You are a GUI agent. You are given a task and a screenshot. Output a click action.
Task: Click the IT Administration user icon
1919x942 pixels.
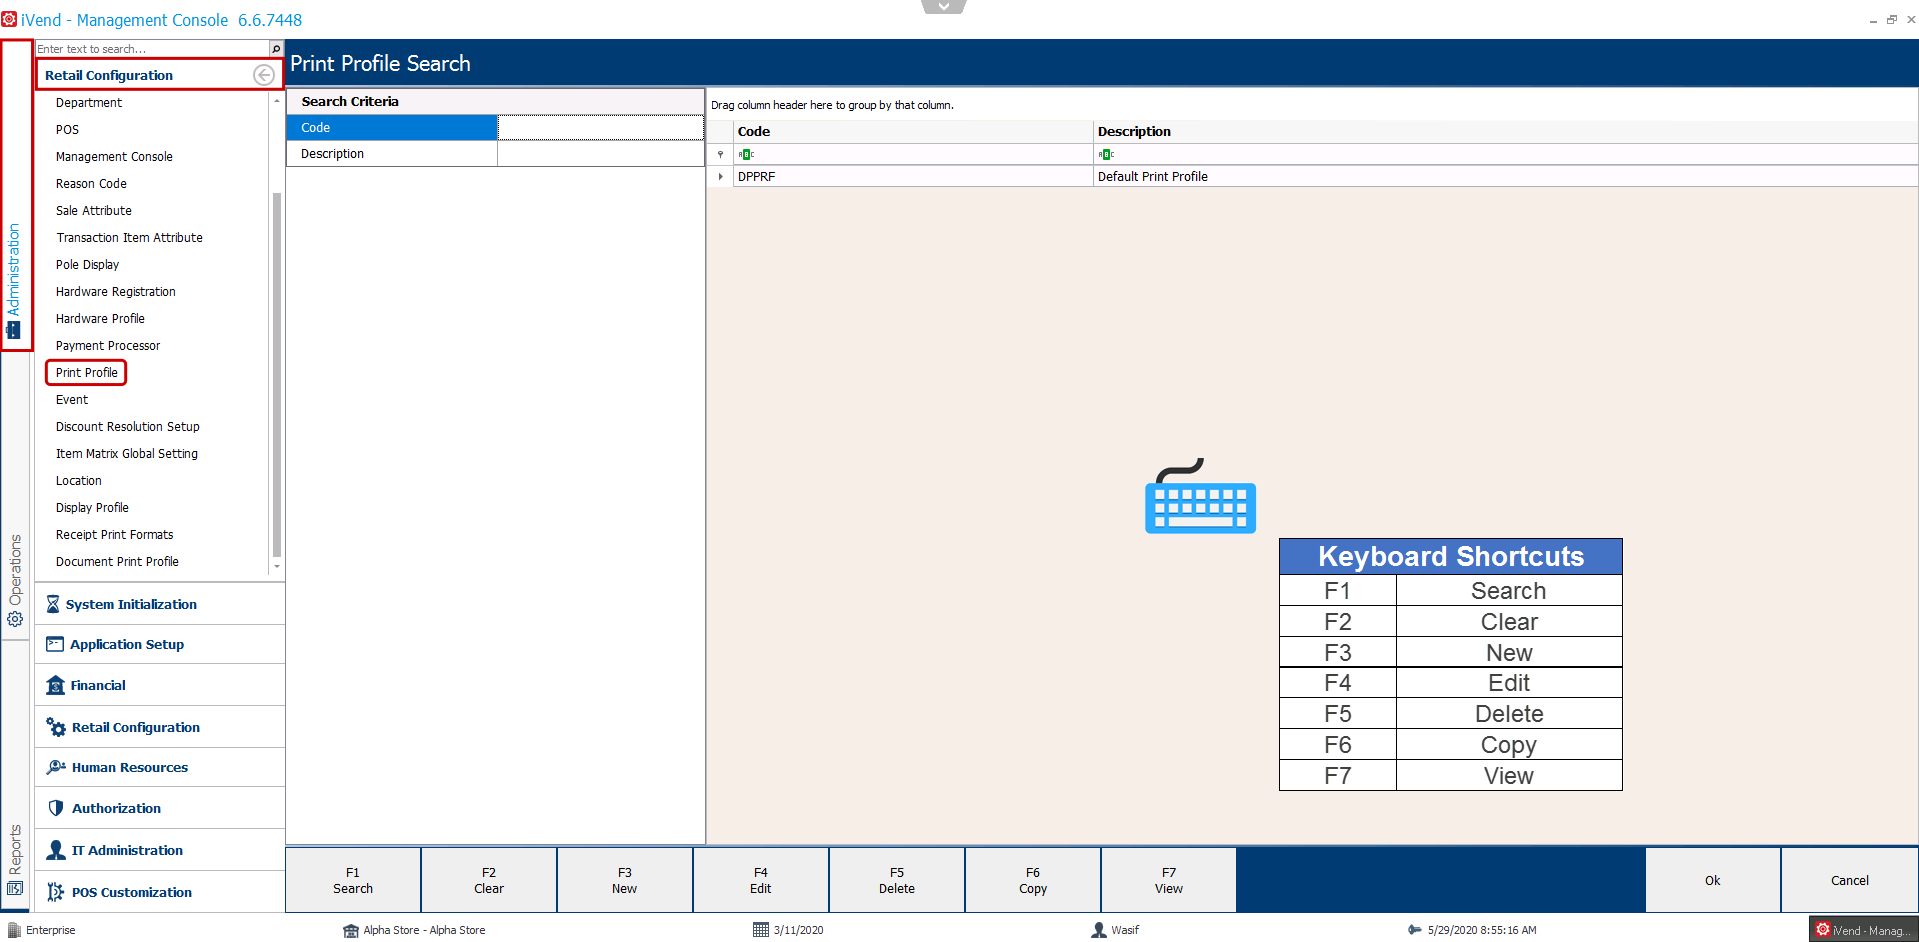(x=56, y=850)
